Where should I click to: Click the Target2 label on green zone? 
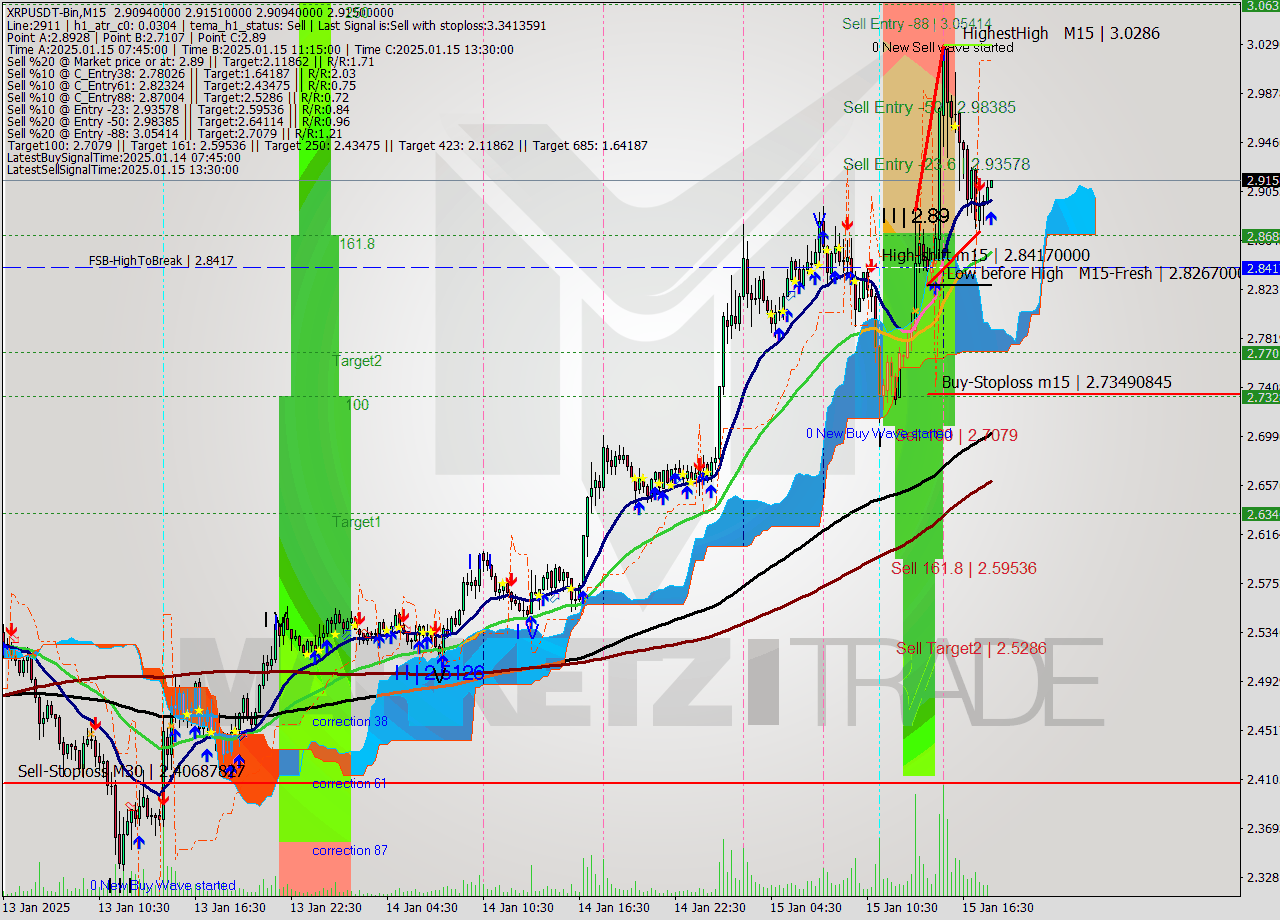point(357,361)
